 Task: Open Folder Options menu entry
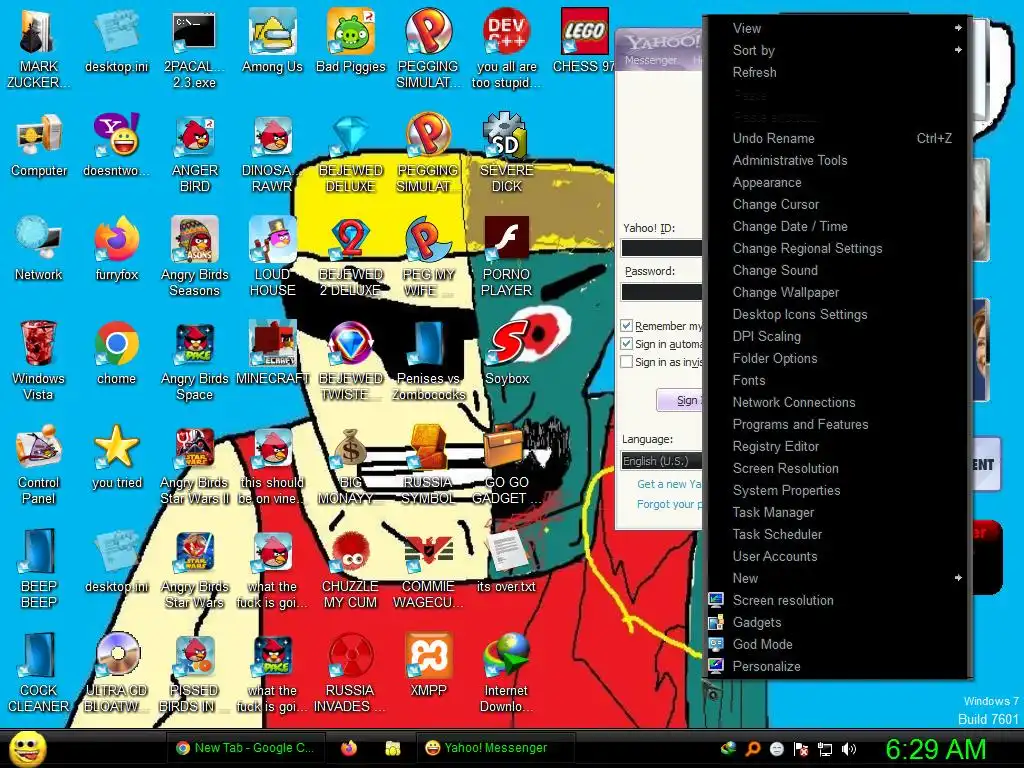[x=839, y=359]
